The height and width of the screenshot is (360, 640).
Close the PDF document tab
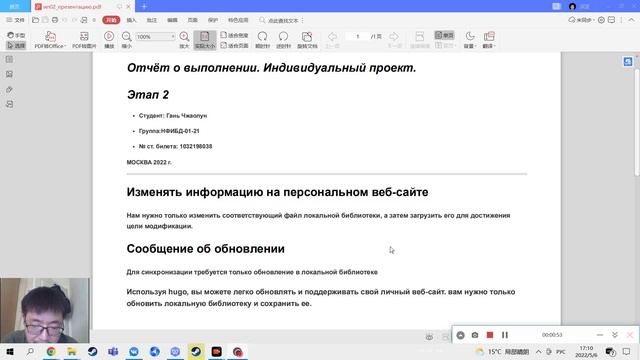[129, 7]
